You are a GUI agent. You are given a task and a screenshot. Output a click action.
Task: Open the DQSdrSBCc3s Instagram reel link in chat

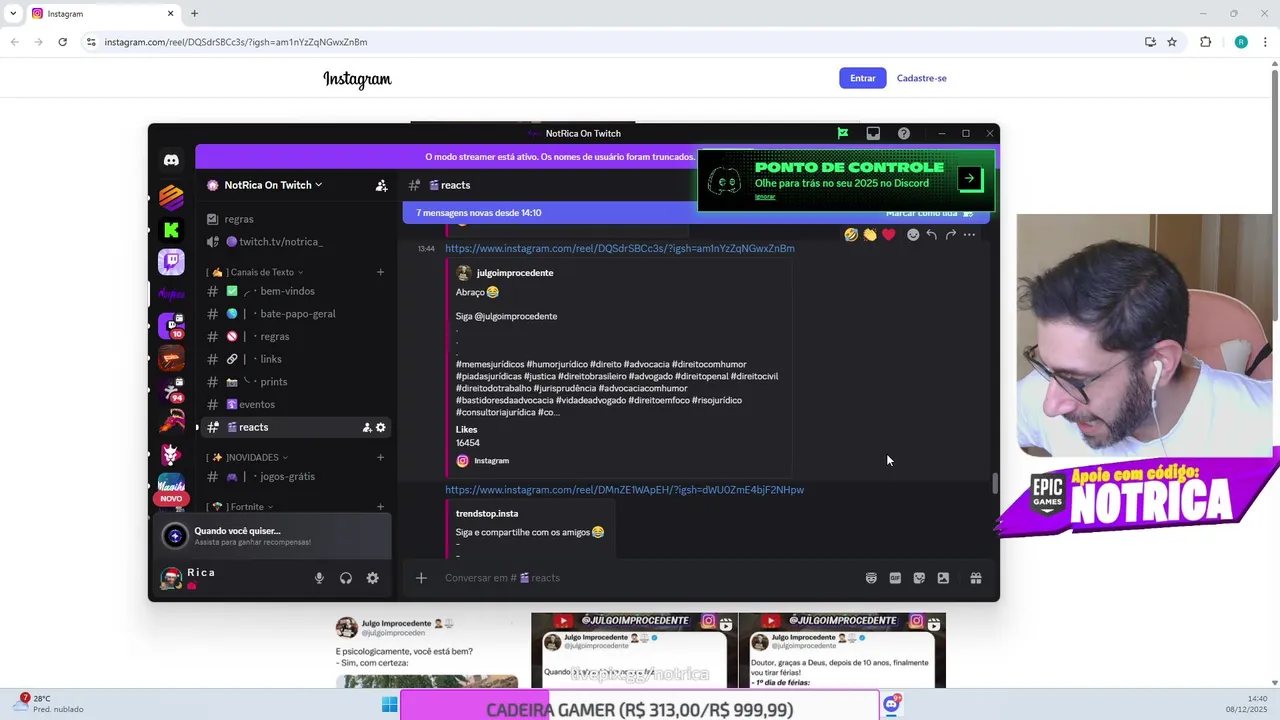[620, 248]
